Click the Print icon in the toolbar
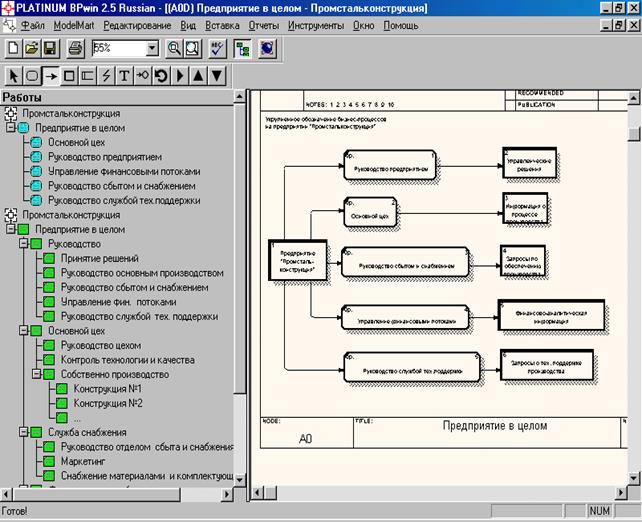The width and height of the screenshot is (642, 522). [75, 48]
